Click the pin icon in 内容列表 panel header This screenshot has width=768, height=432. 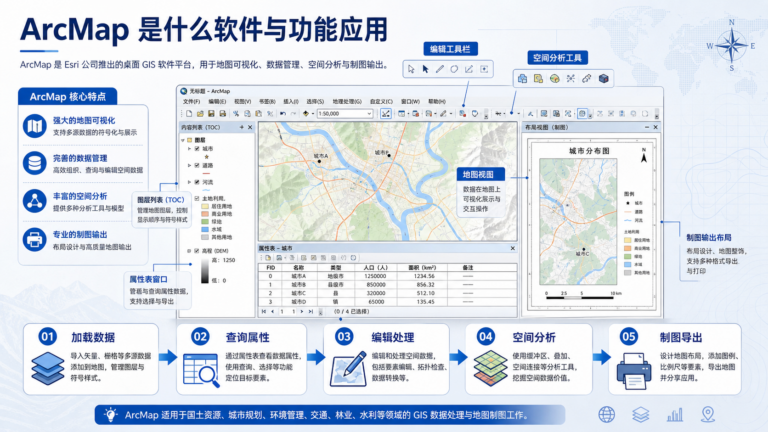coord(241,127)
